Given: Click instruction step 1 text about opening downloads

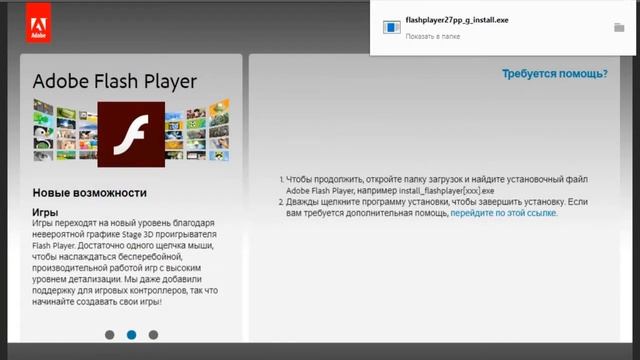Looking at the screenshot, I should 437,185.
